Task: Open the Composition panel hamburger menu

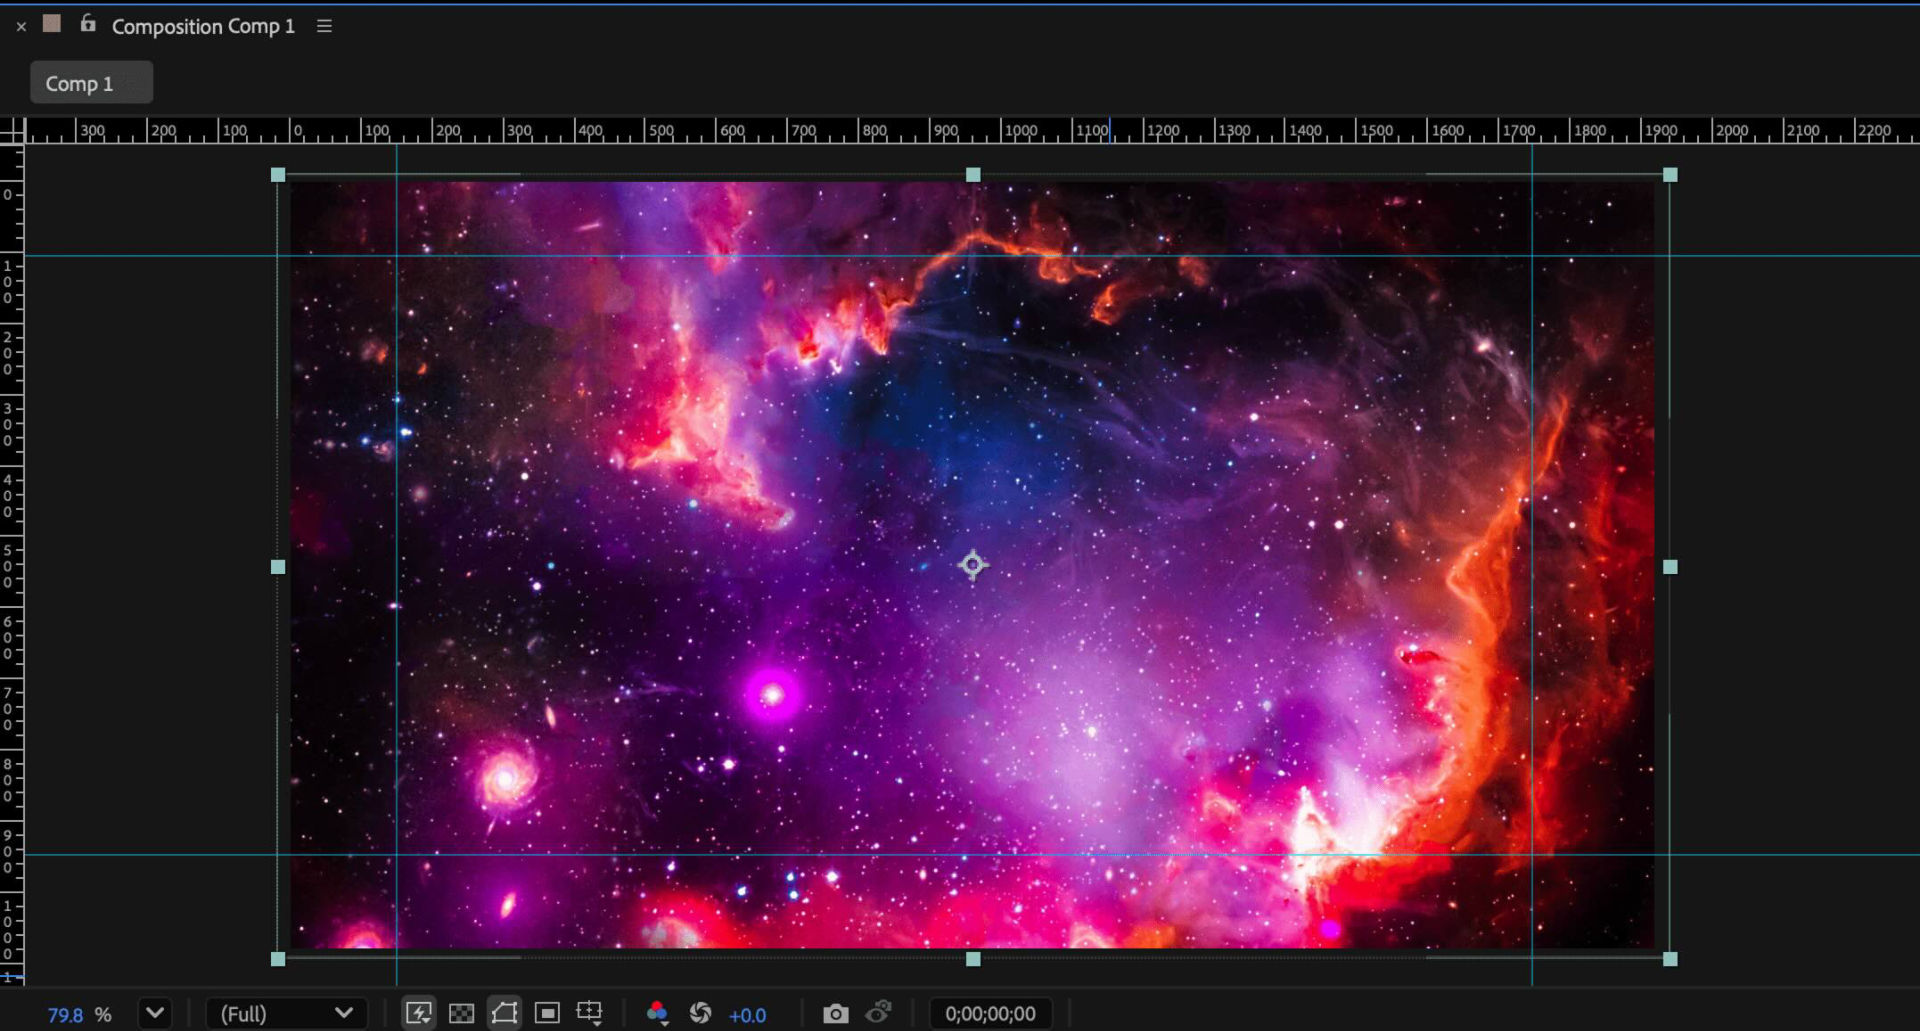Action: click(324, 26)
